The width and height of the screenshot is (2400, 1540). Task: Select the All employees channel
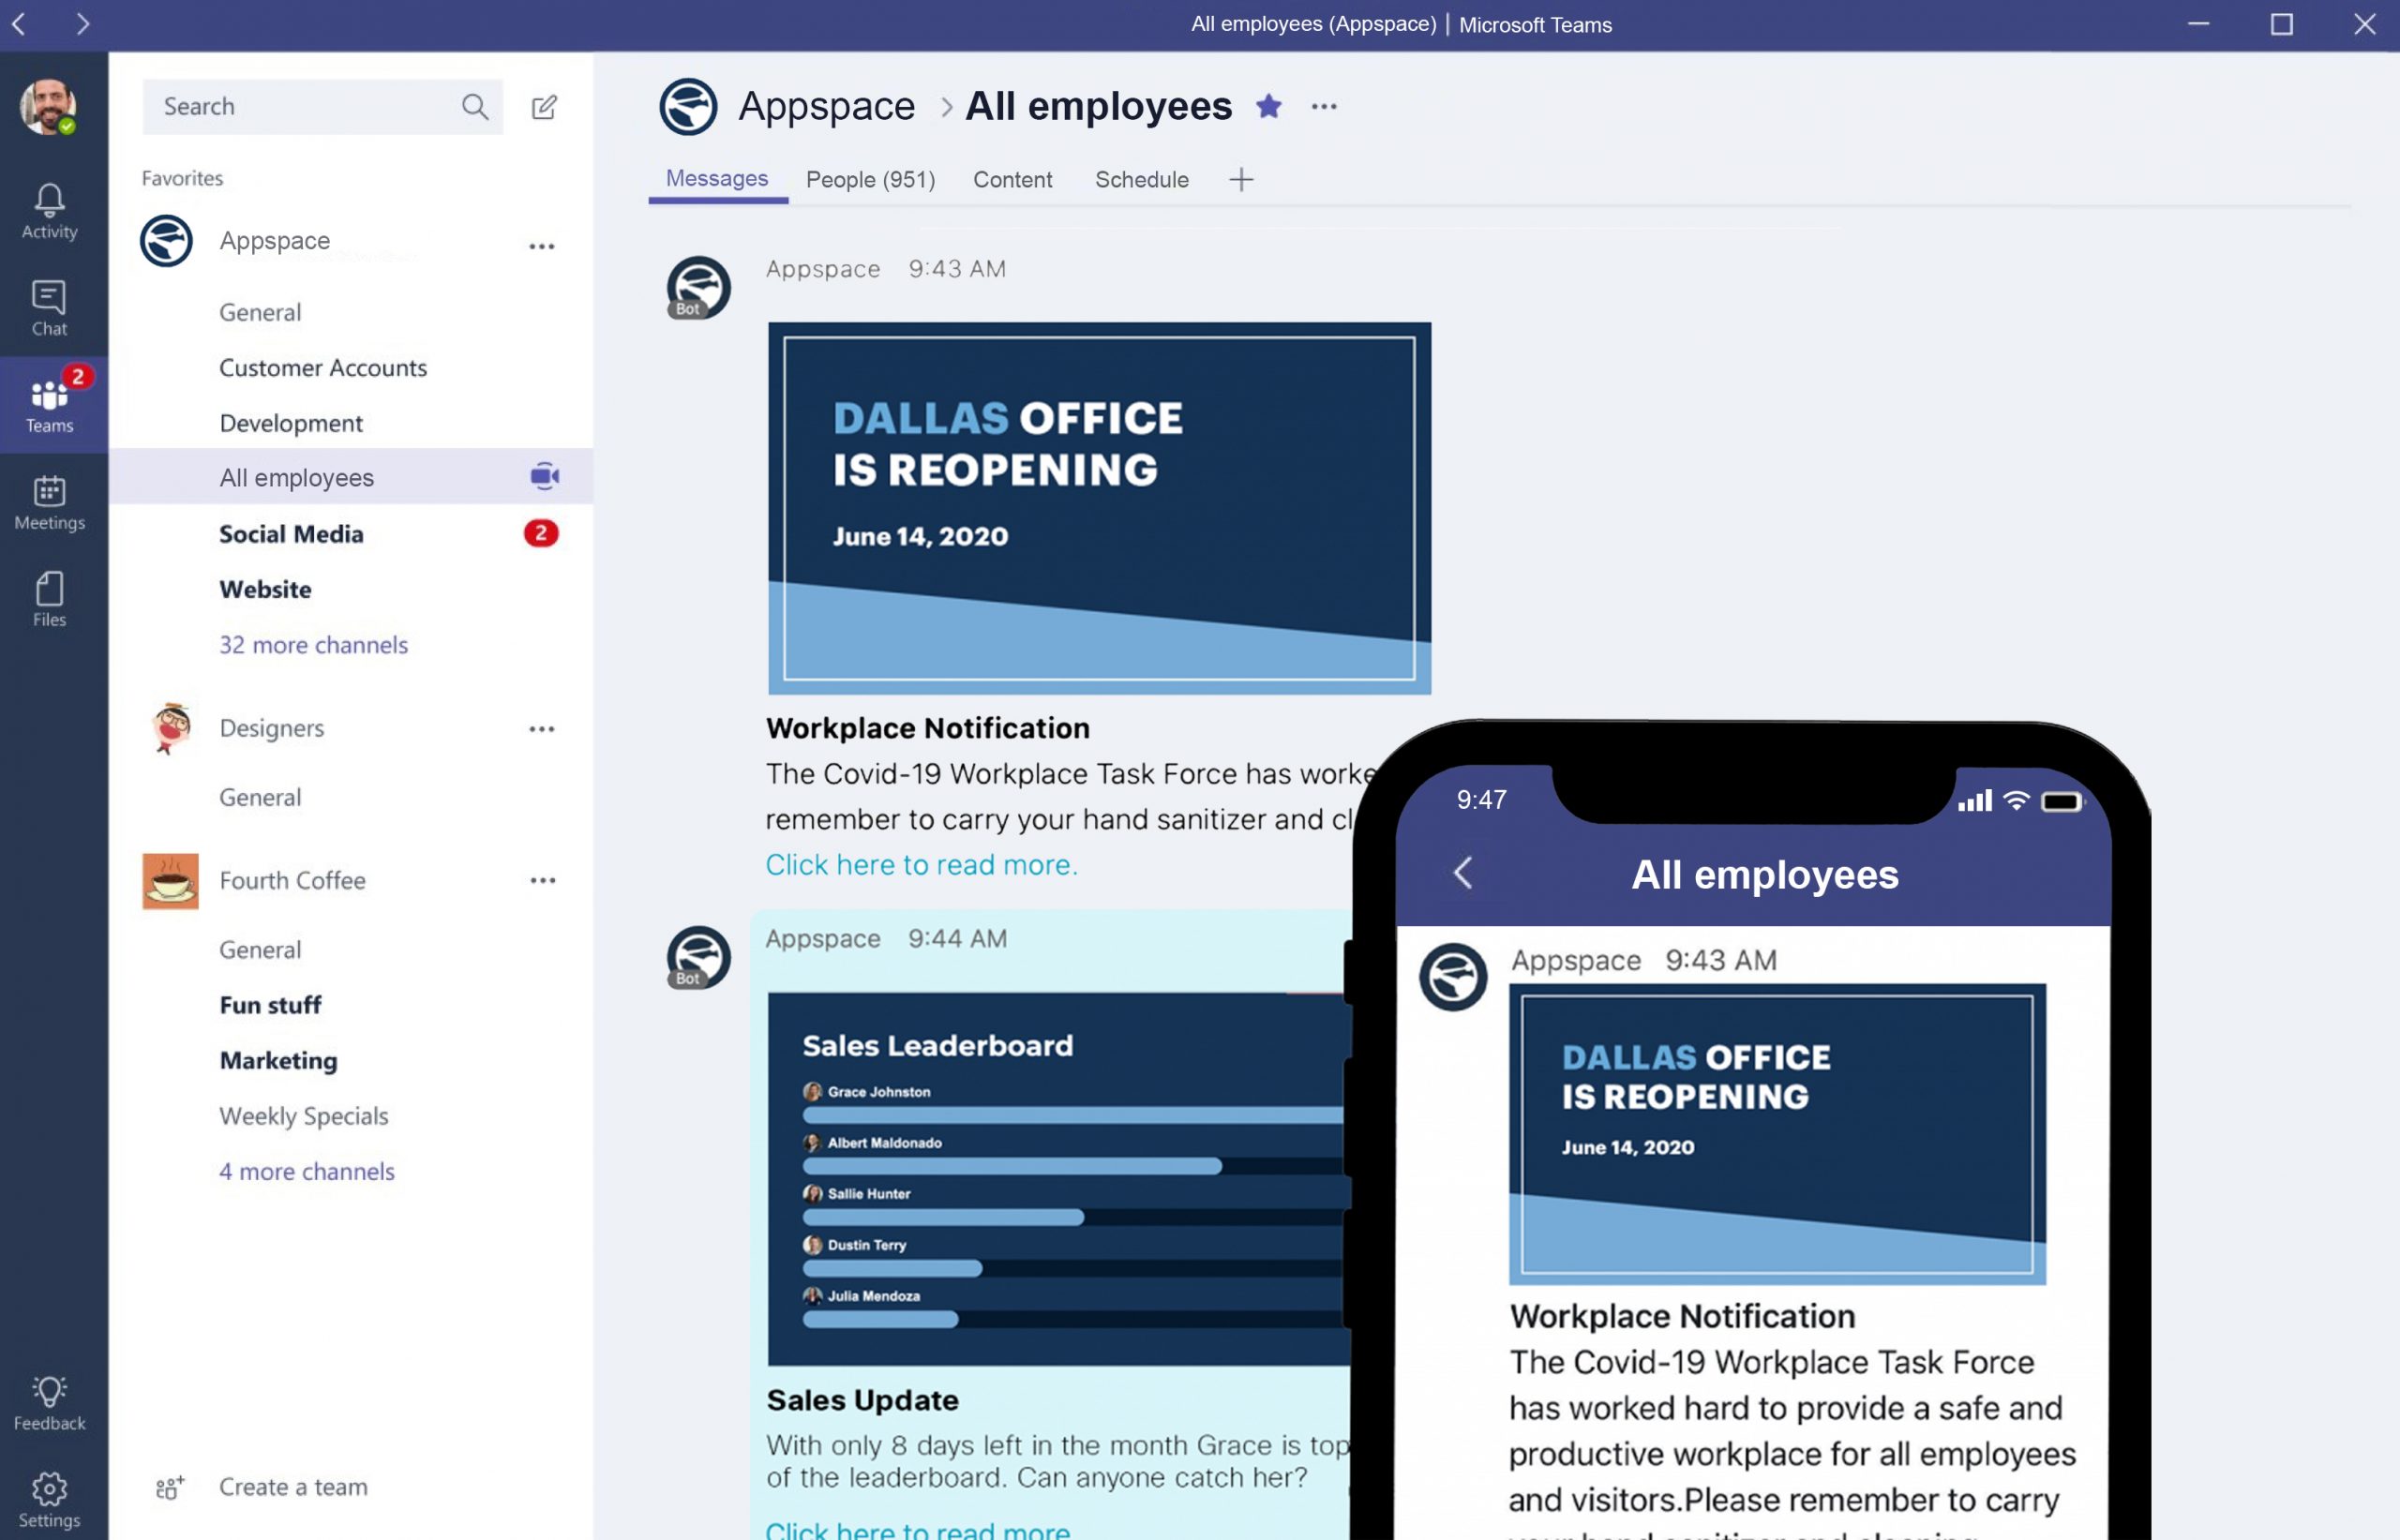(351, 476)
